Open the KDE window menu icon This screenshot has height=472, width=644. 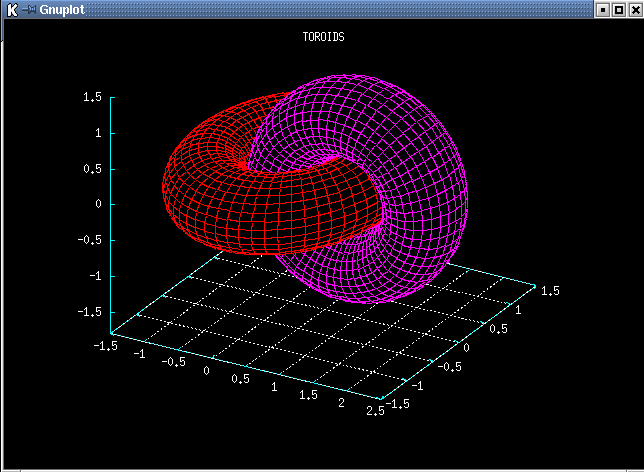12,9
